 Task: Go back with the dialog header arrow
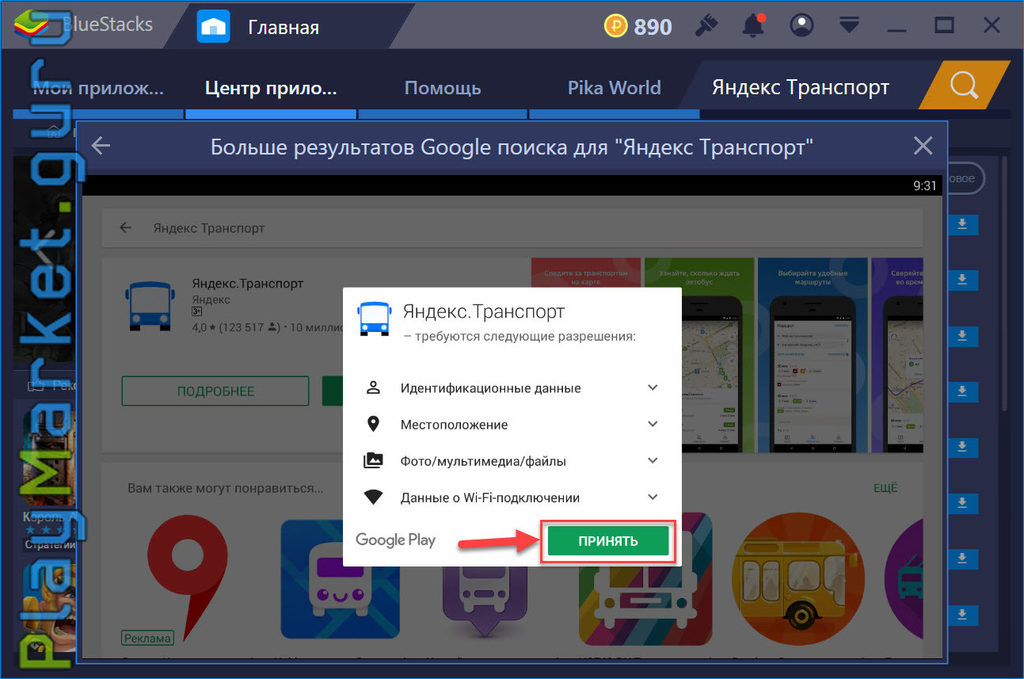[x=101, y=146]
